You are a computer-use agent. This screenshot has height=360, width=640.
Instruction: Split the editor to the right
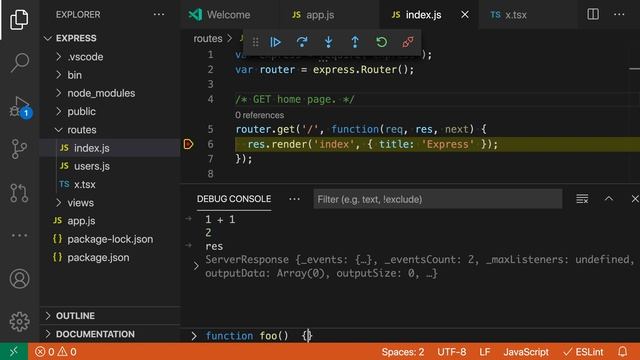[x=593, y=14]
